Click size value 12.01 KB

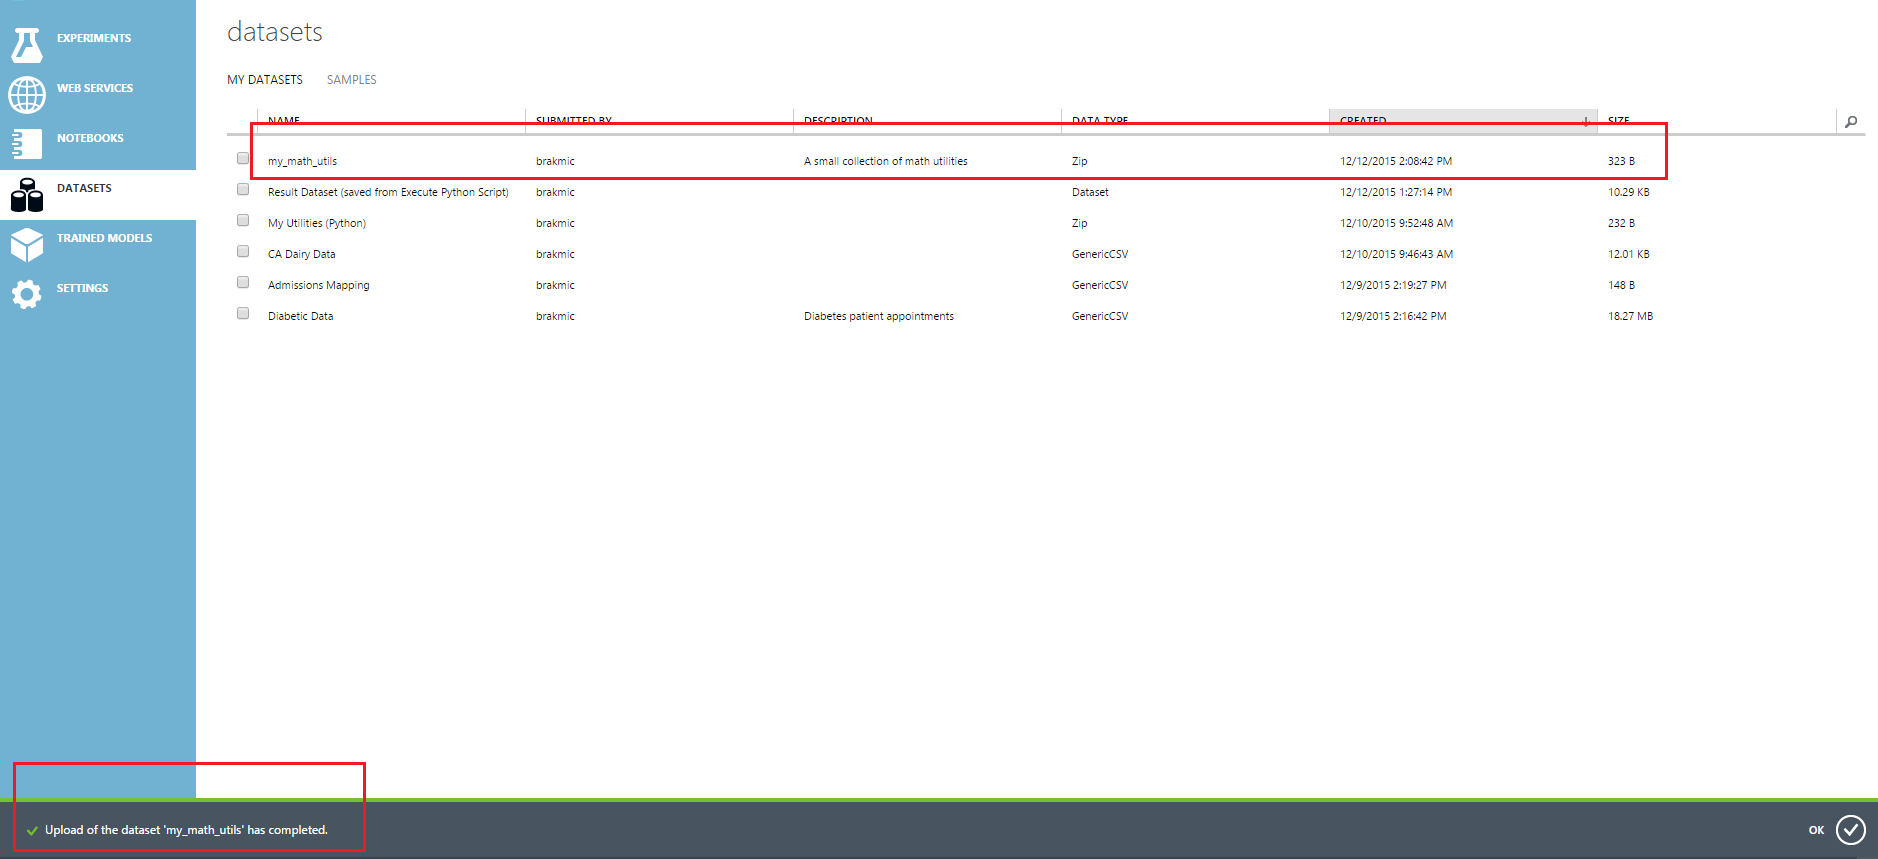[x=1629, y=254]
